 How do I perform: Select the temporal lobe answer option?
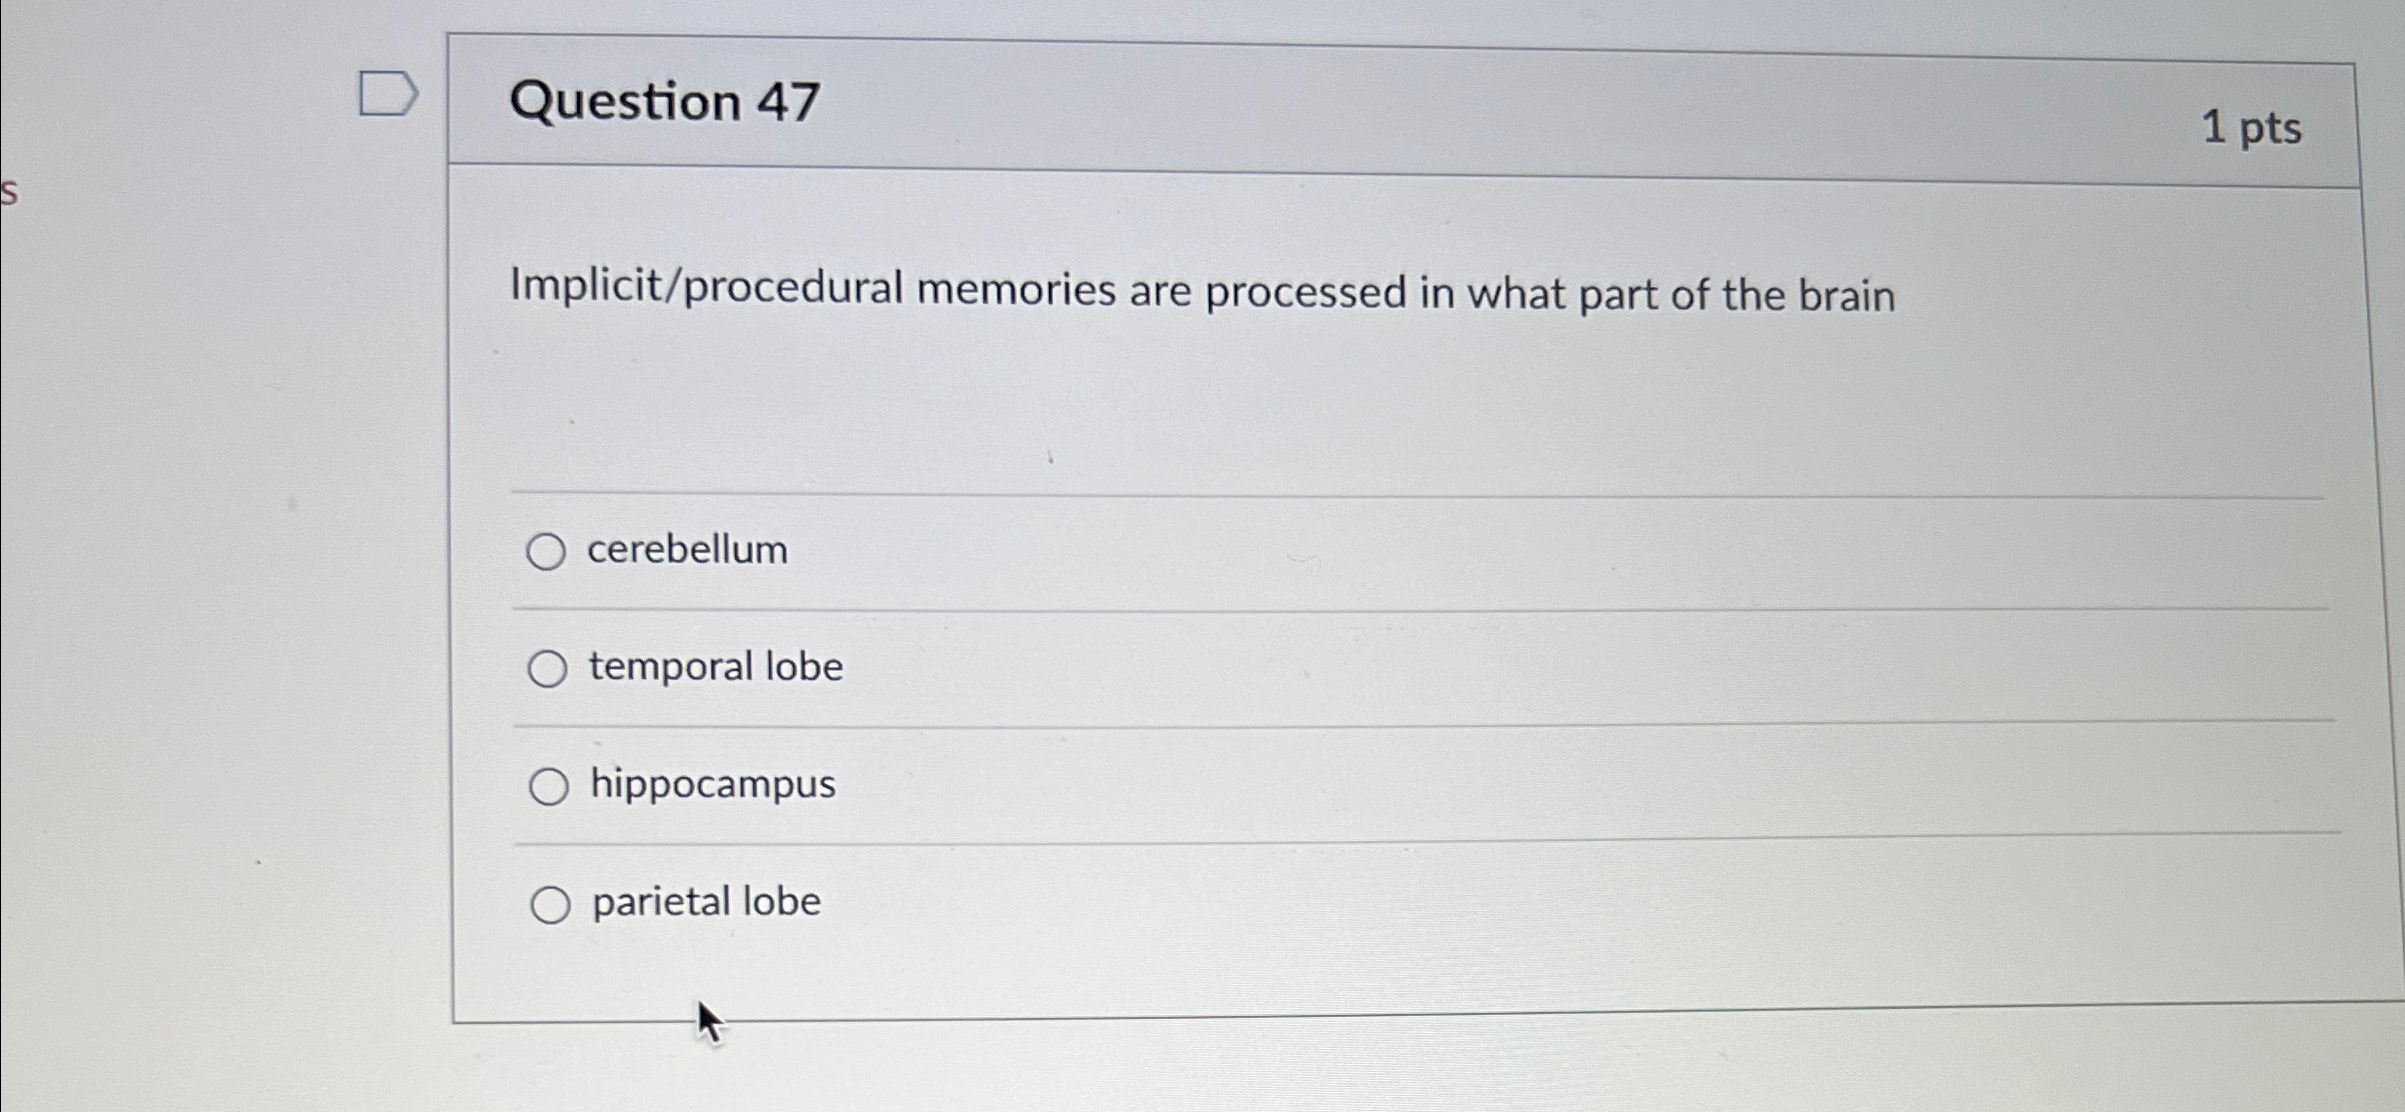click(548, 667)
